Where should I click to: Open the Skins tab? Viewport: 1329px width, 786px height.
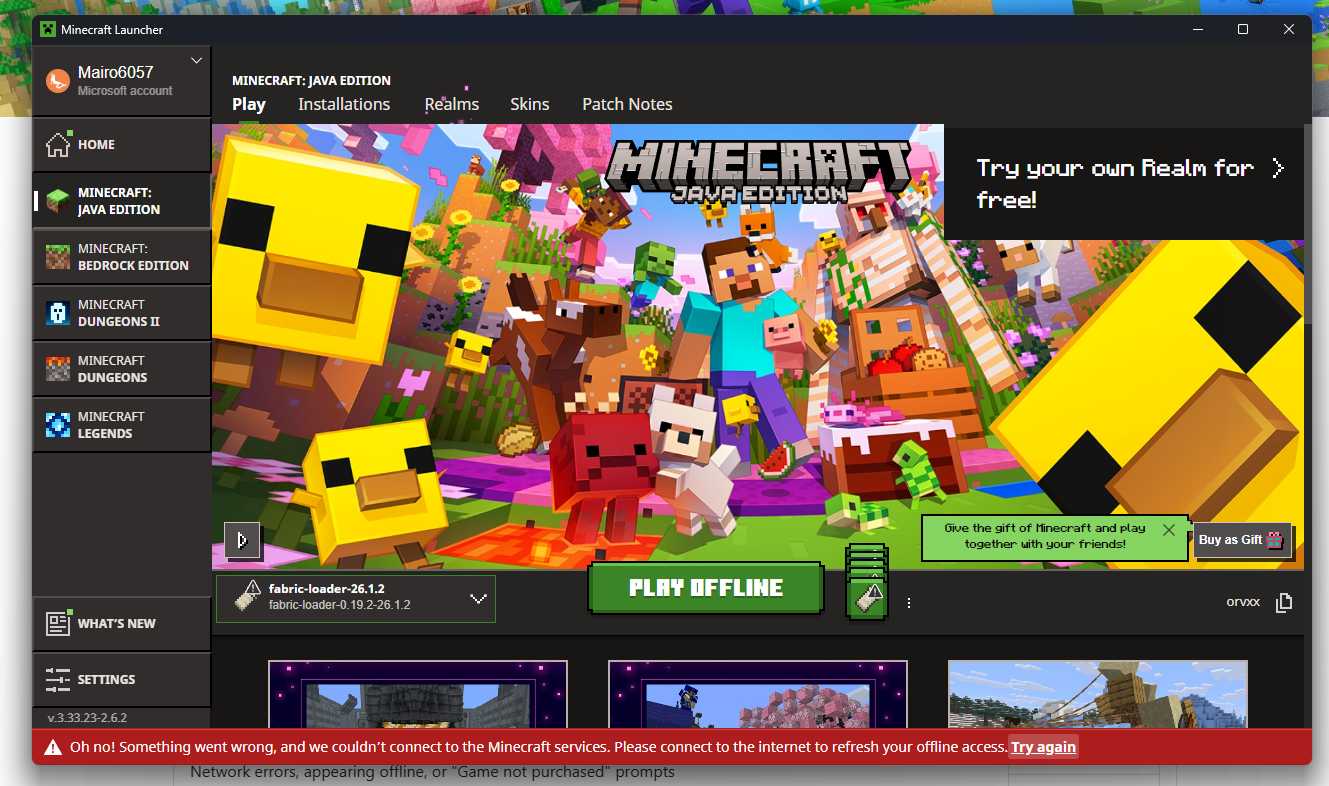530,104
